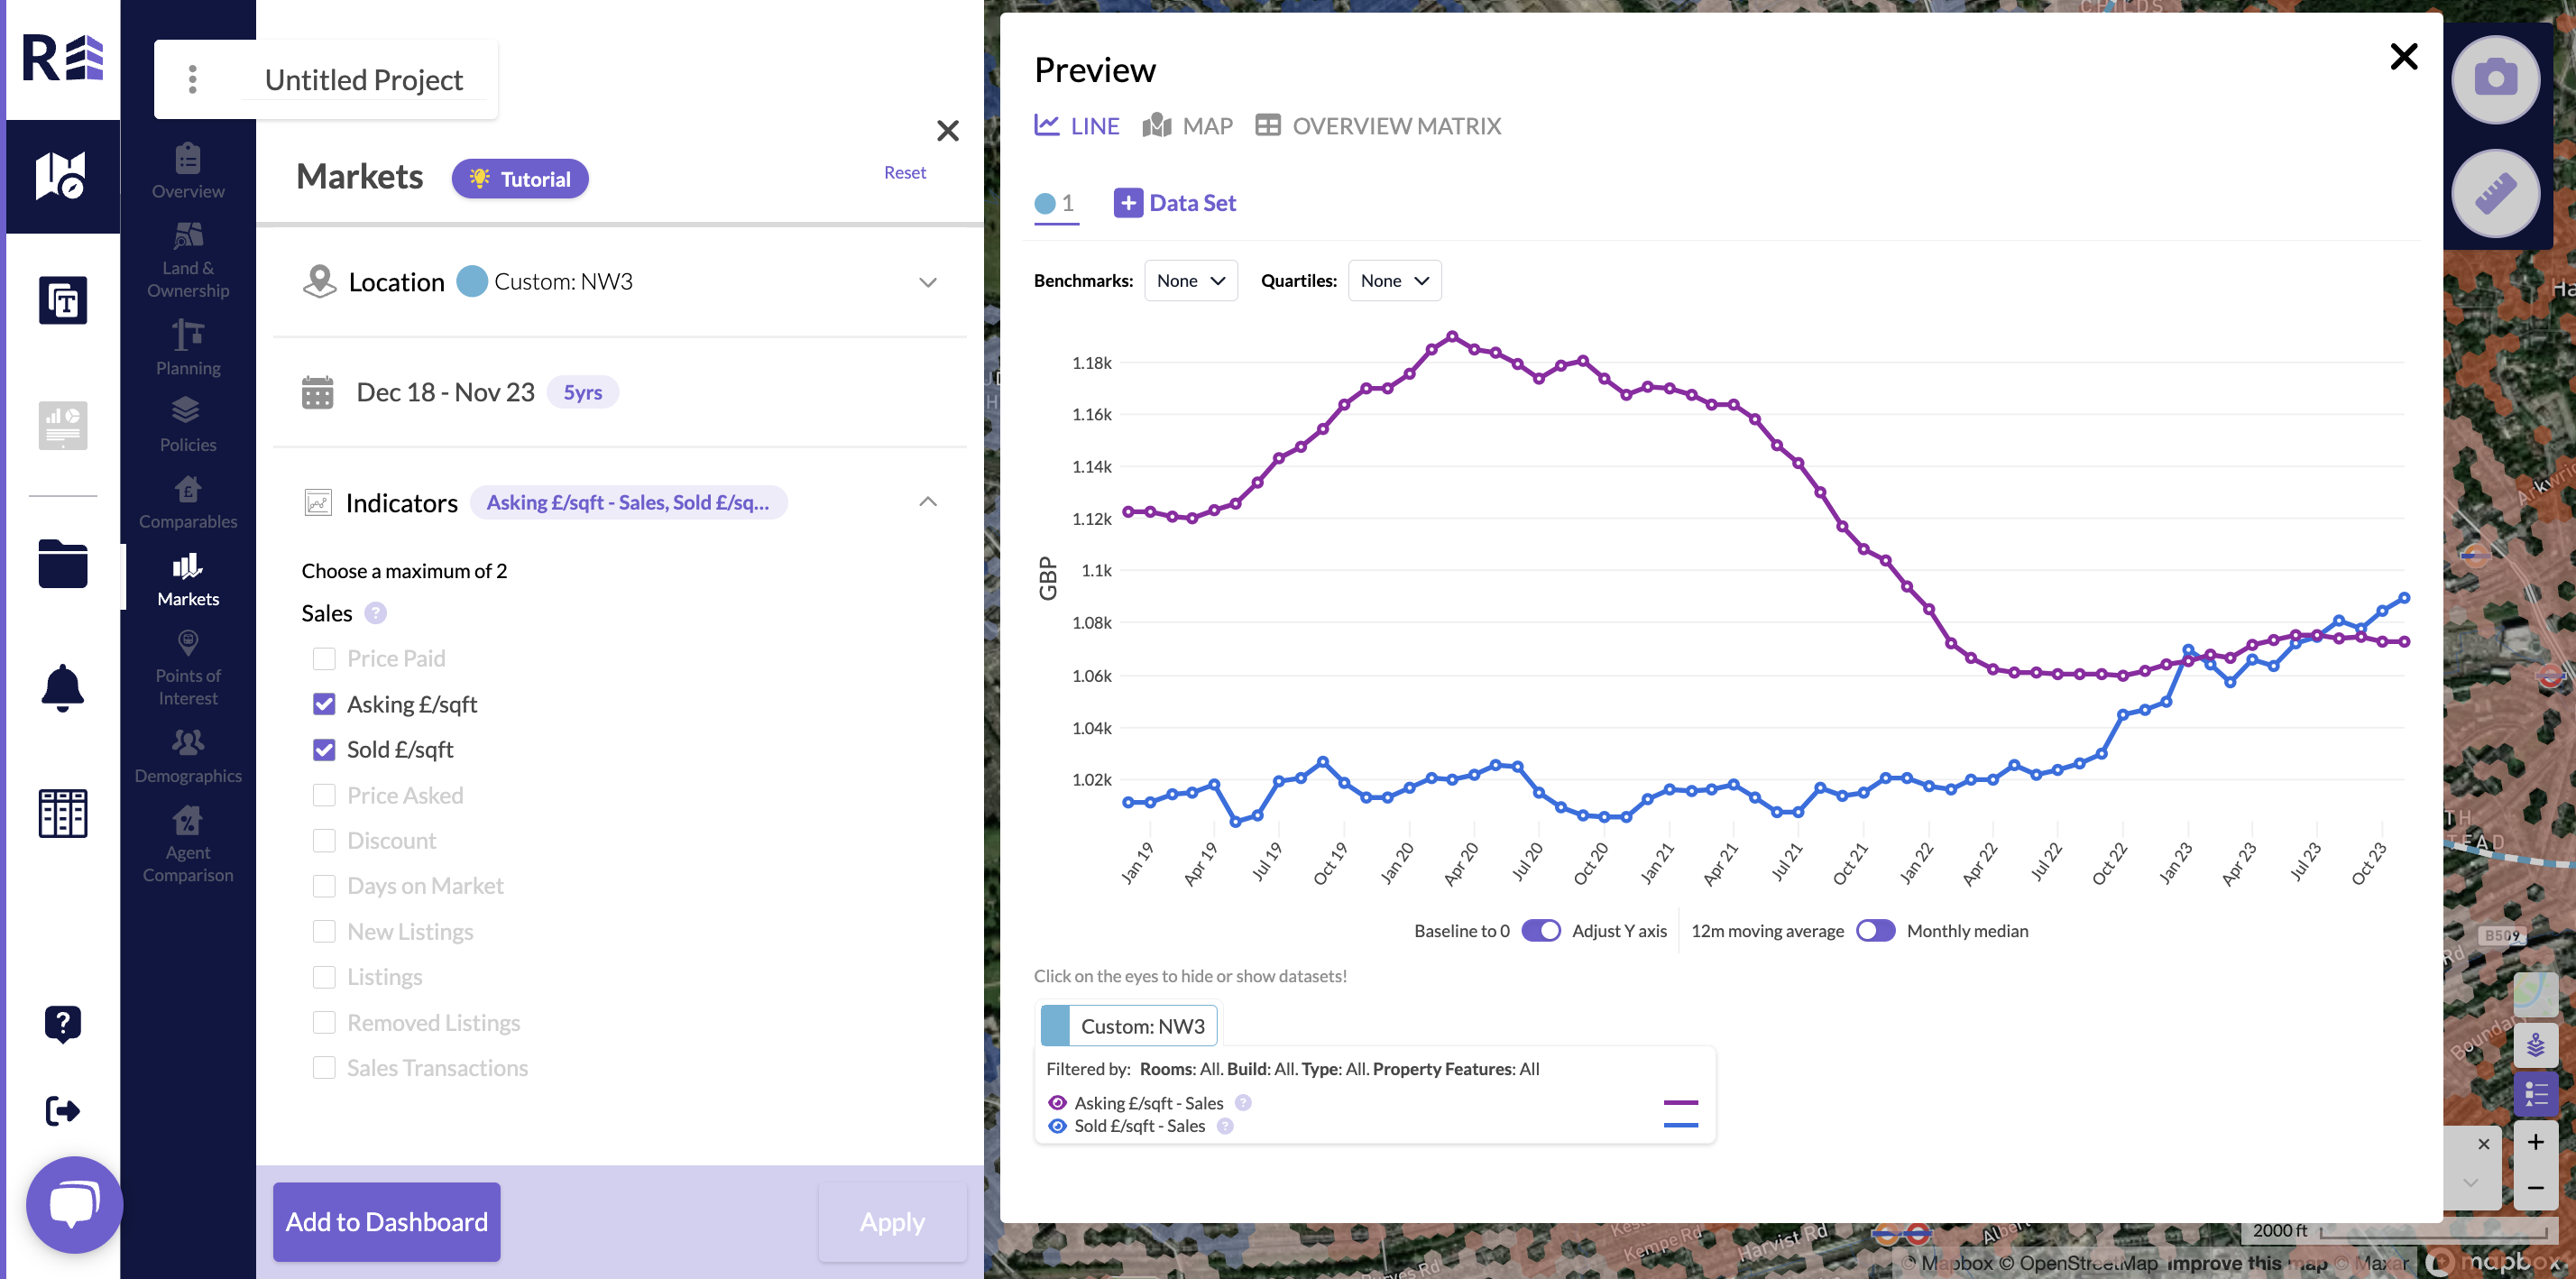Open the notifications bell icon
Viewport: 2576px width, 1279px height.
click(x=62, y=688)
